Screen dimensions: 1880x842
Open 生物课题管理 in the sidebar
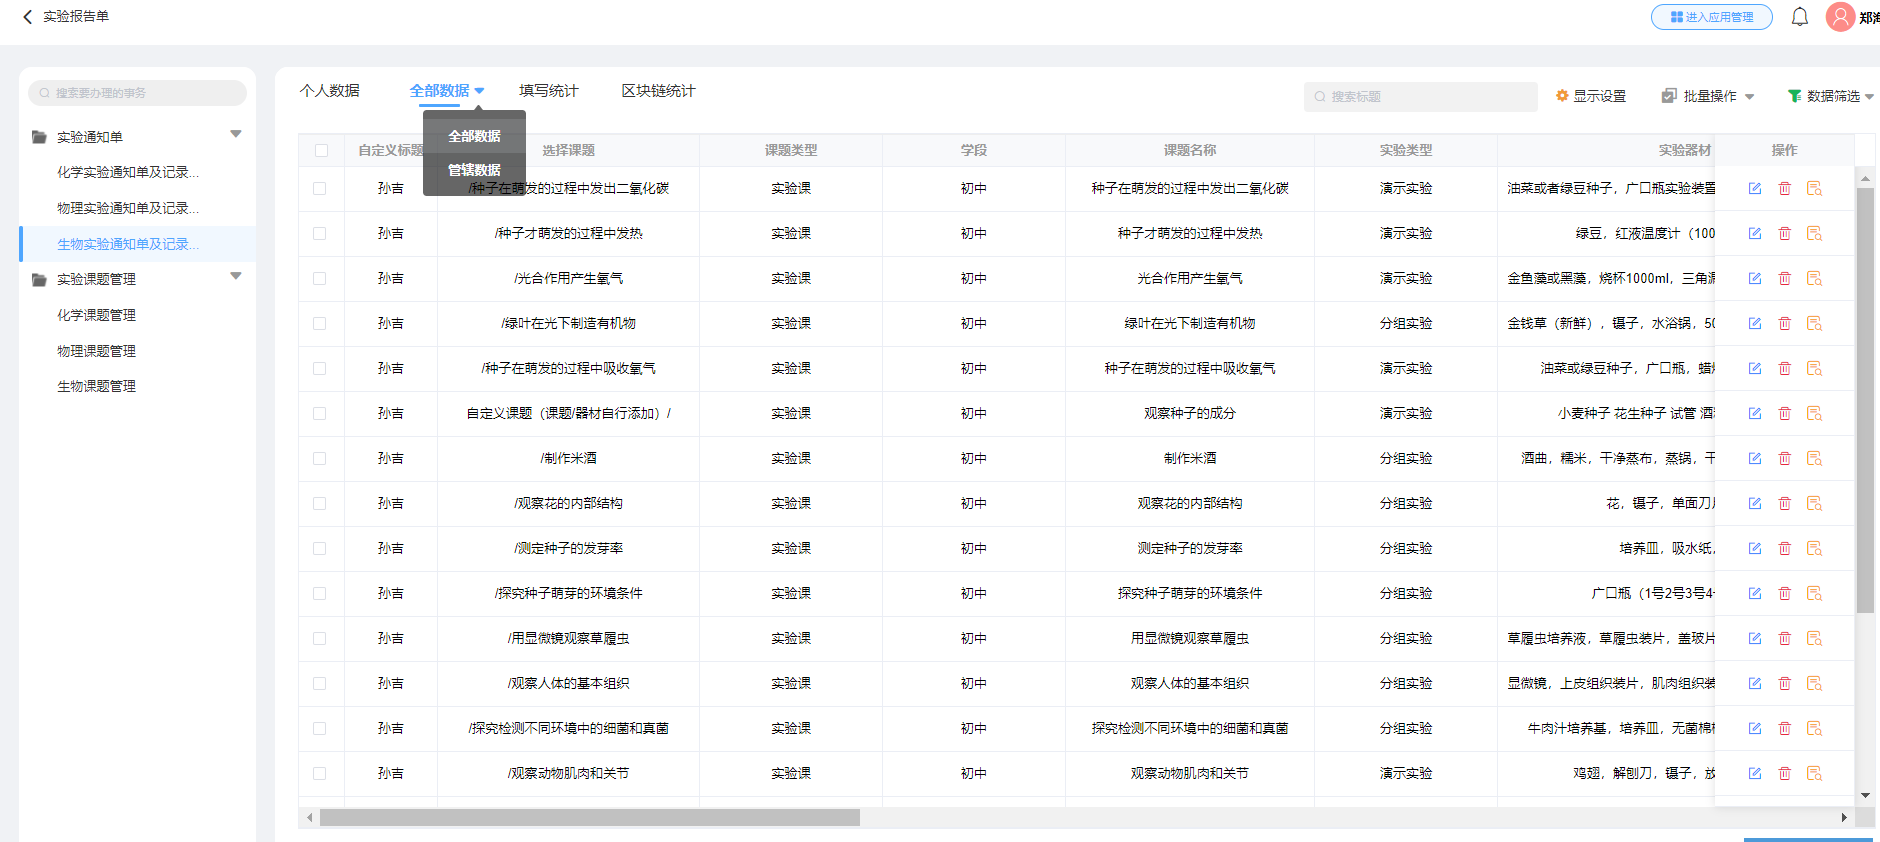coord(96,386)
